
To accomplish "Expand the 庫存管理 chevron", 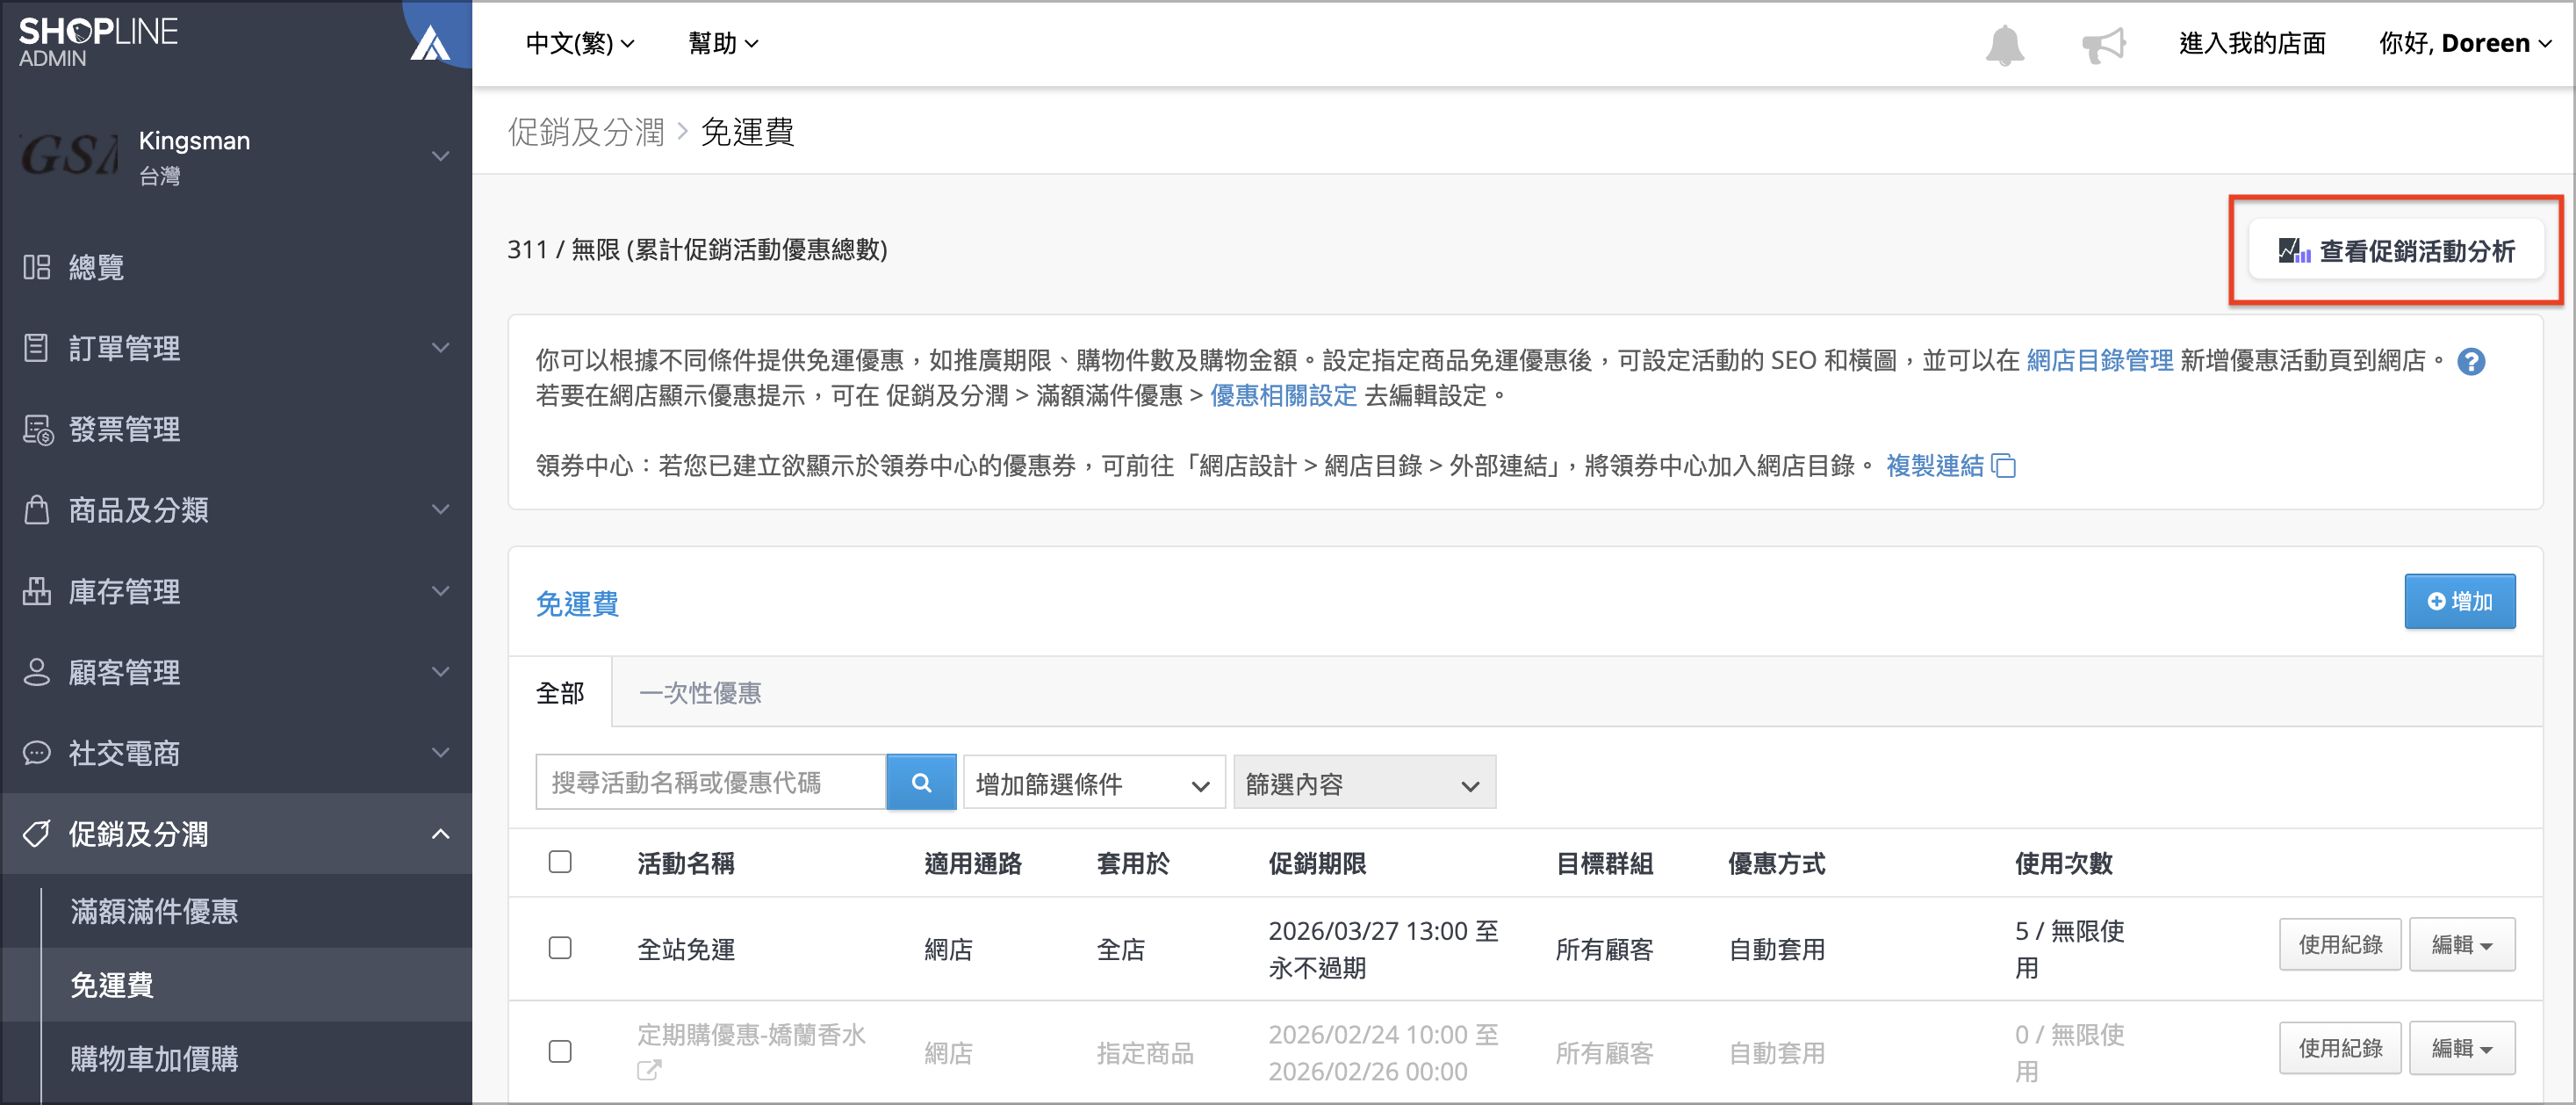I will click(440, 591).
